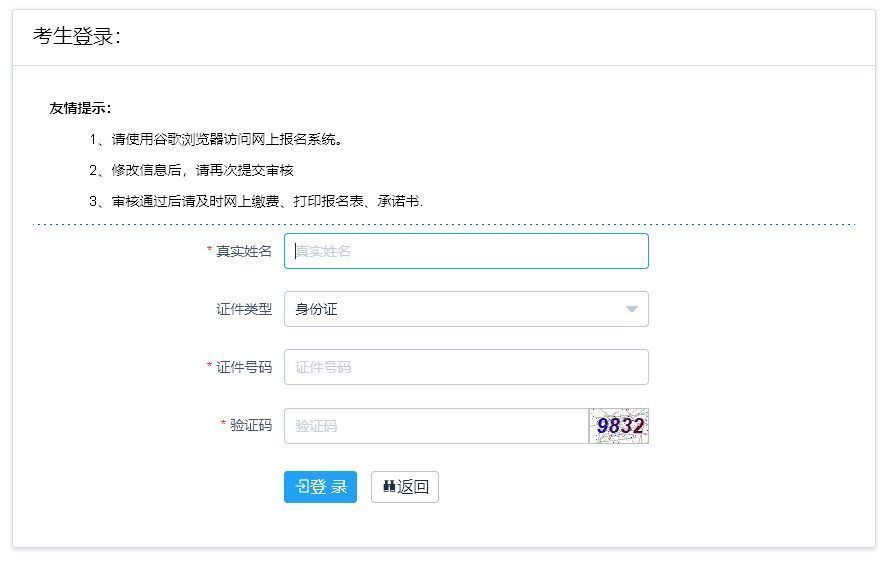
Task: Click into the 证件号码 text box
Action: pos(465,367)
